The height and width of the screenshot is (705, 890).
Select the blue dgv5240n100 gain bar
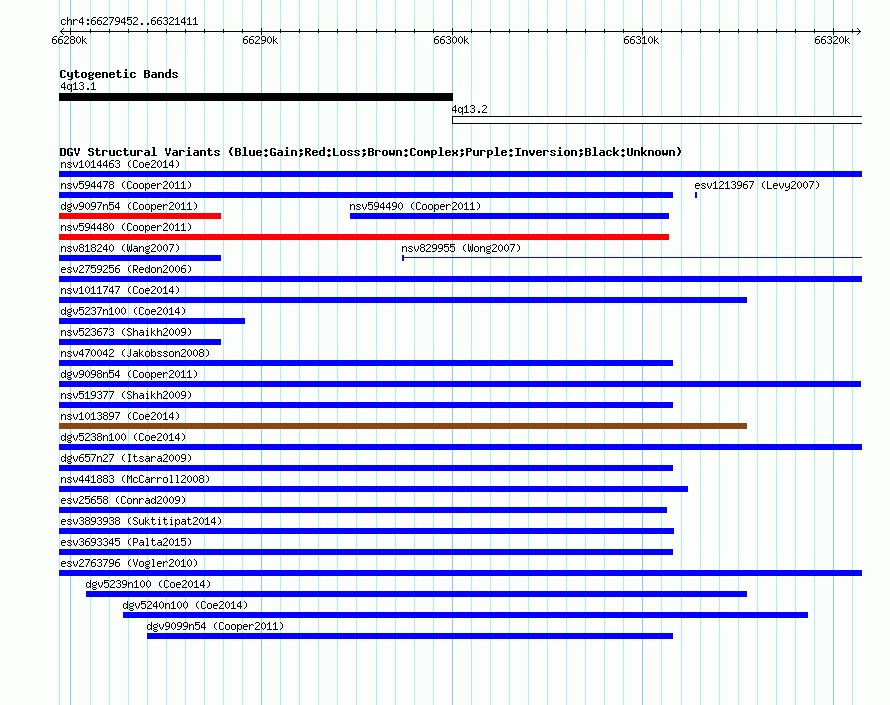pos(465,615)
